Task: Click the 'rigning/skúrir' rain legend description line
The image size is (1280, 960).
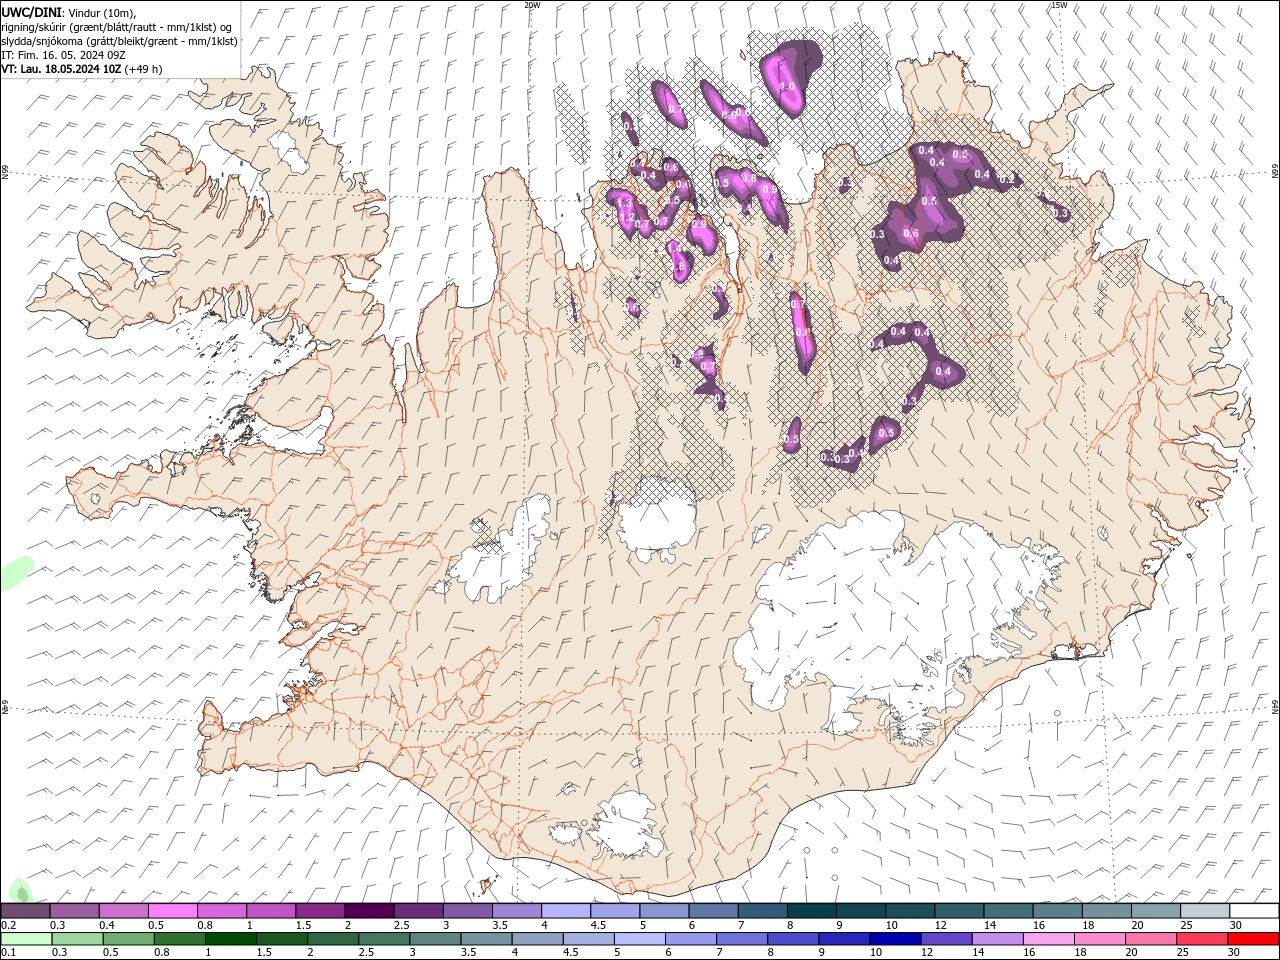Action: tap(116, 27)
